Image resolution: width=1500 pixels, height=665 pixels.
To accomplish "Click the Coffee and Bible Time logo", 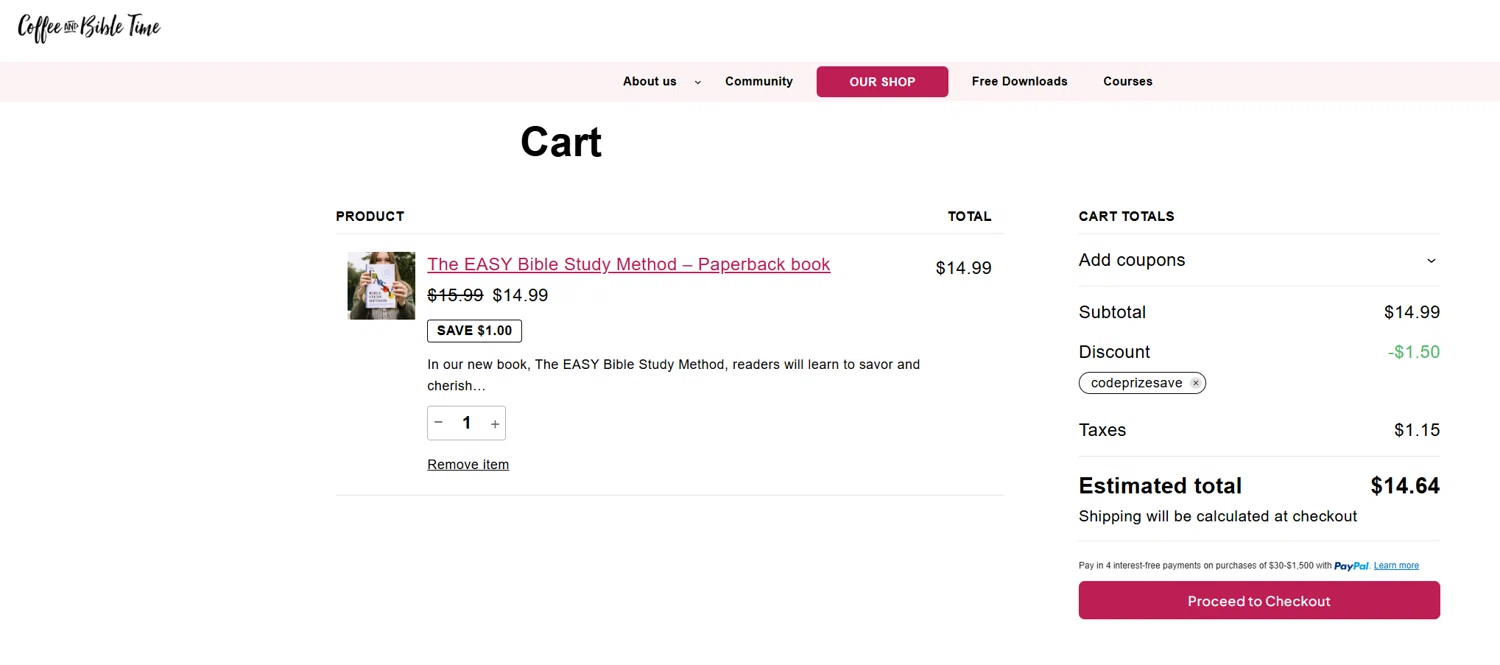I will coord(89,28).
